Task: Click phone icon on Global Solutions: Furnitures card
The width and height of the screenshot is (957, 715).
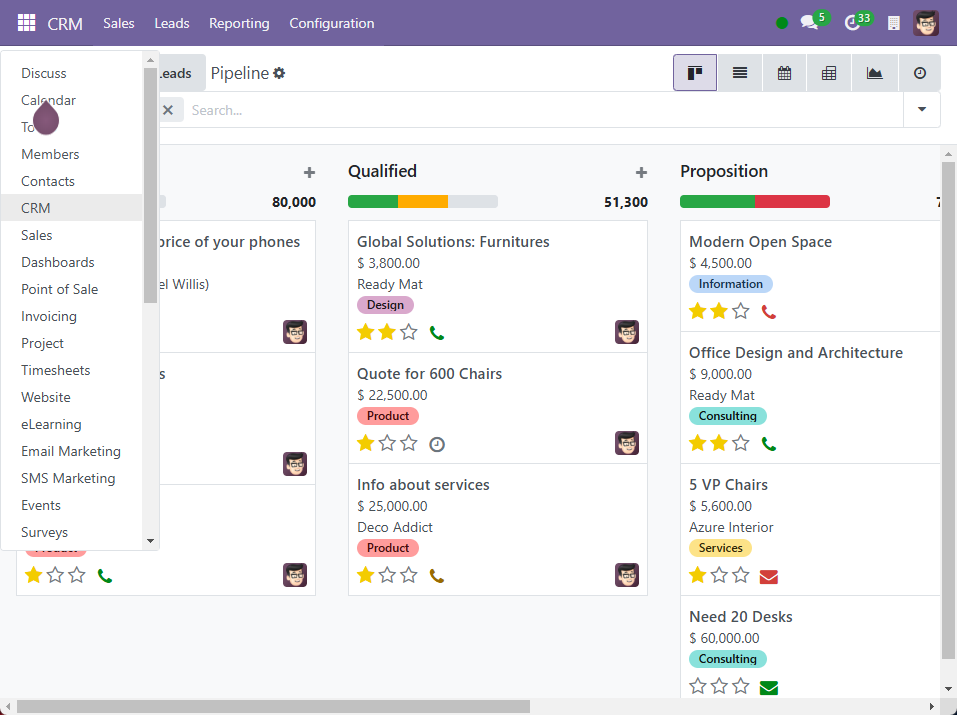Action: point(436,332)
